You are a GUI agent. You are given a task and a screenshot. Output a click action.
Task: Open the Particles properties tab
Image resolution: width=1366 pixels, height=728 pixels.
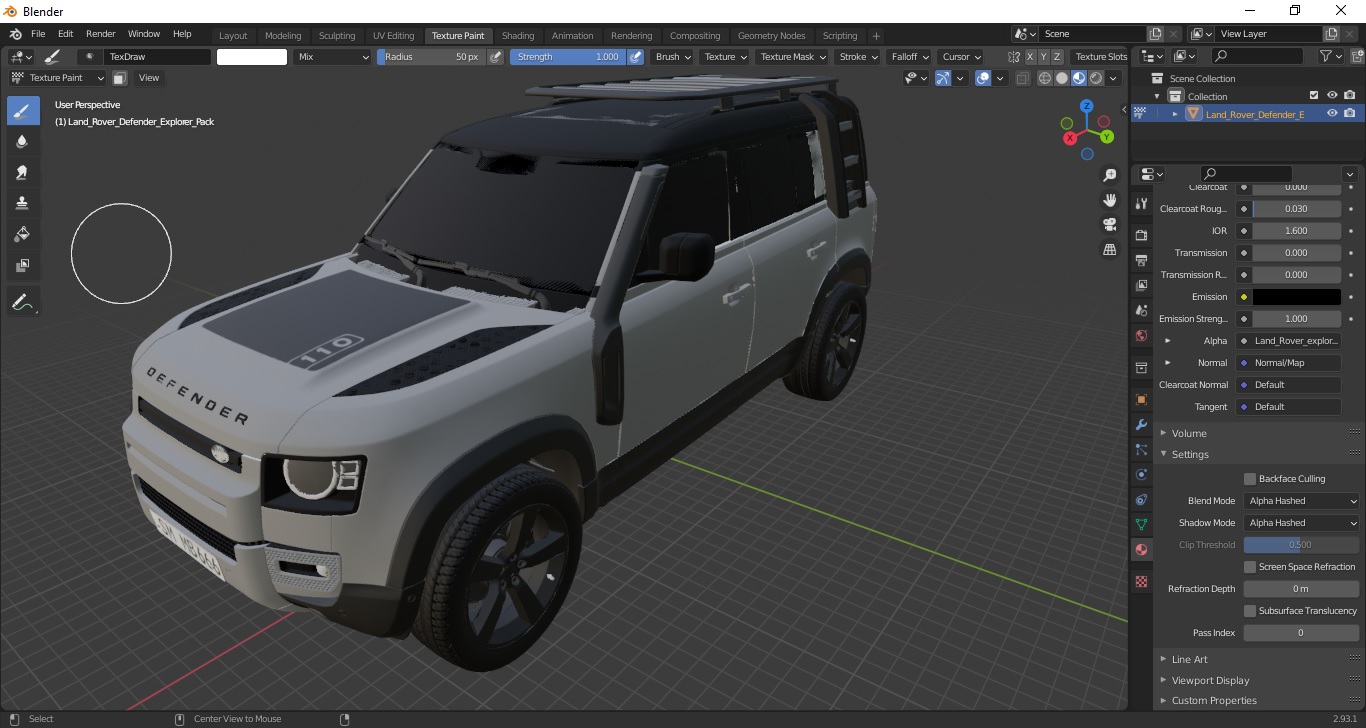click(x=1141, y=449)
